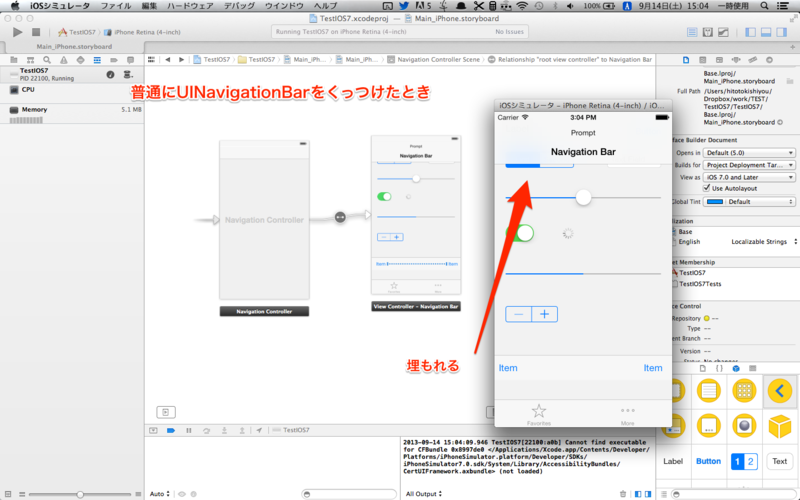Open the Localizable Strings popup for English
Image resolution: width=800 pixels, height=500 pixels.
[763, 242]
